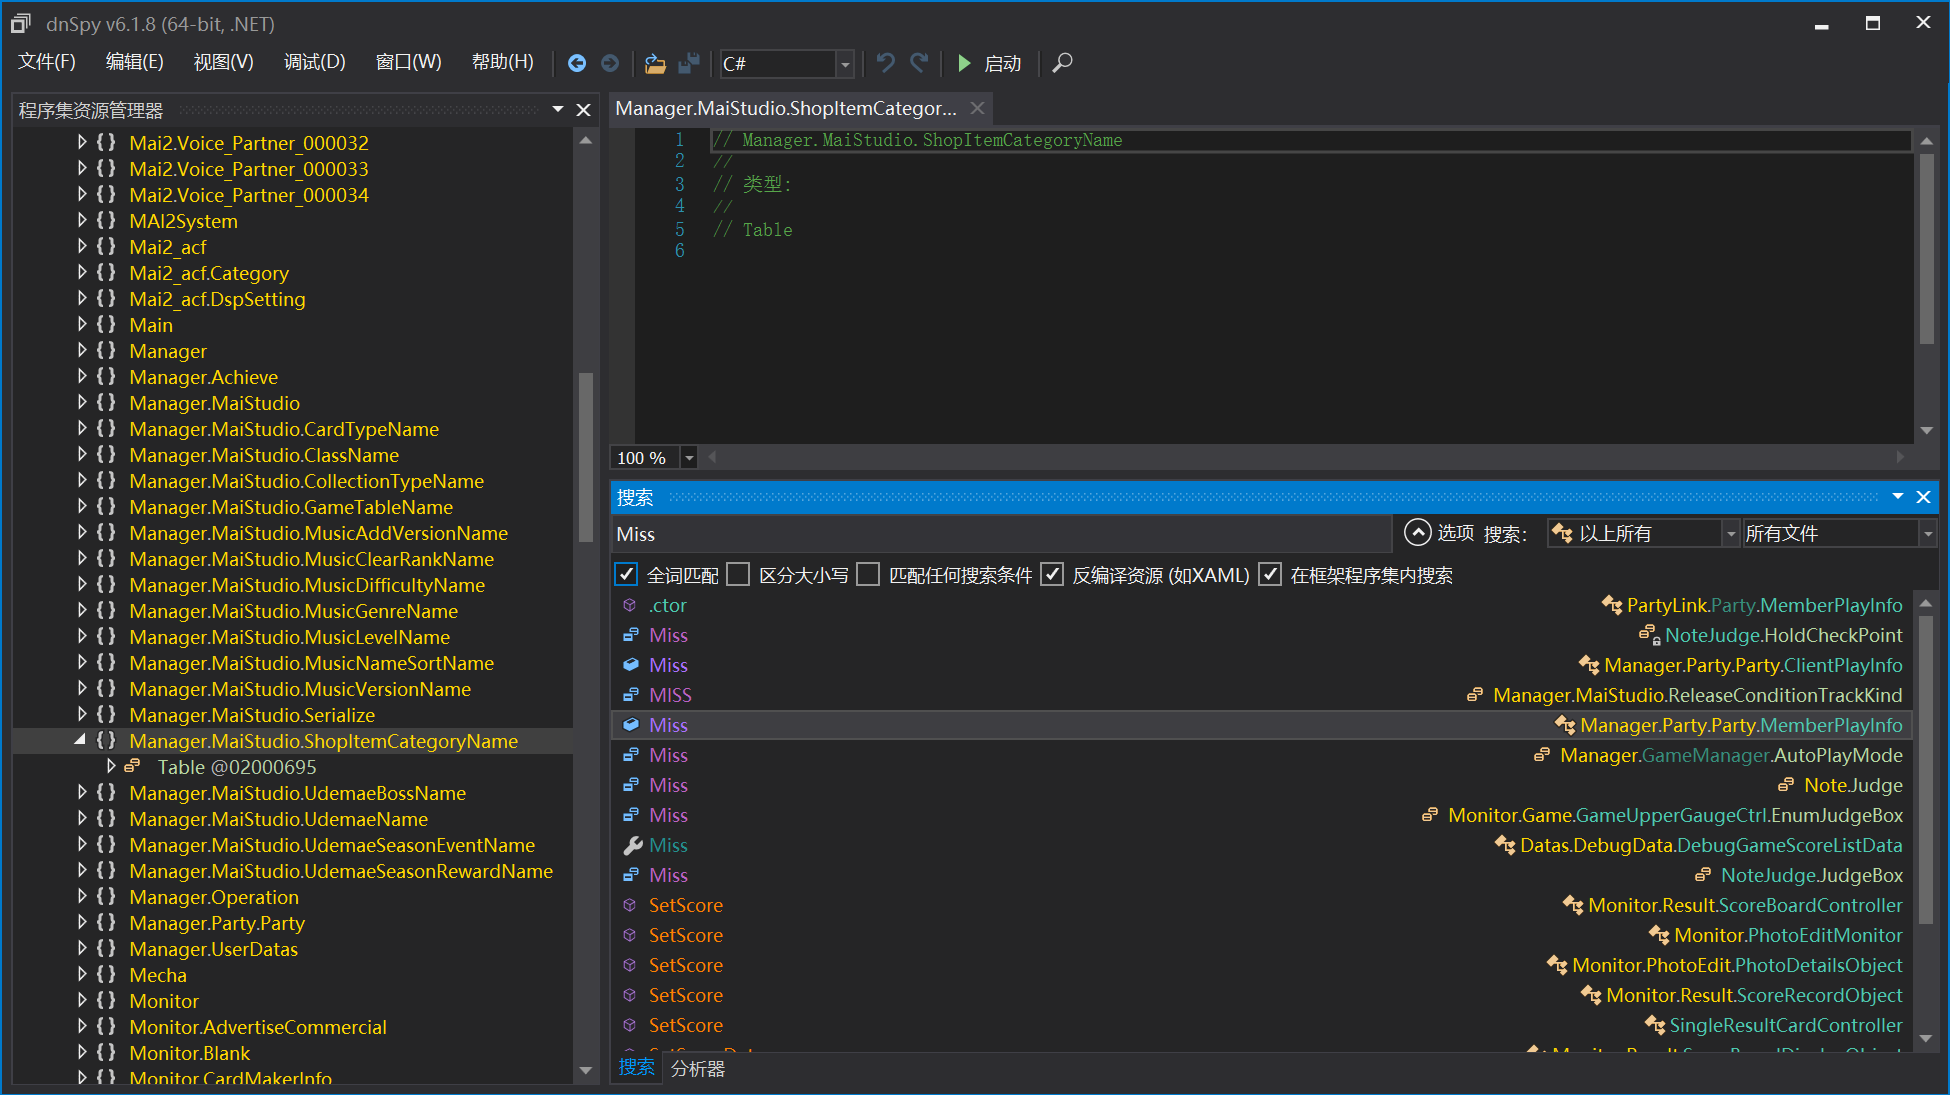Viewport: 1950px width, 1095px height.
Task: Open the 文件(F) menu
Action: pos(47,62)
